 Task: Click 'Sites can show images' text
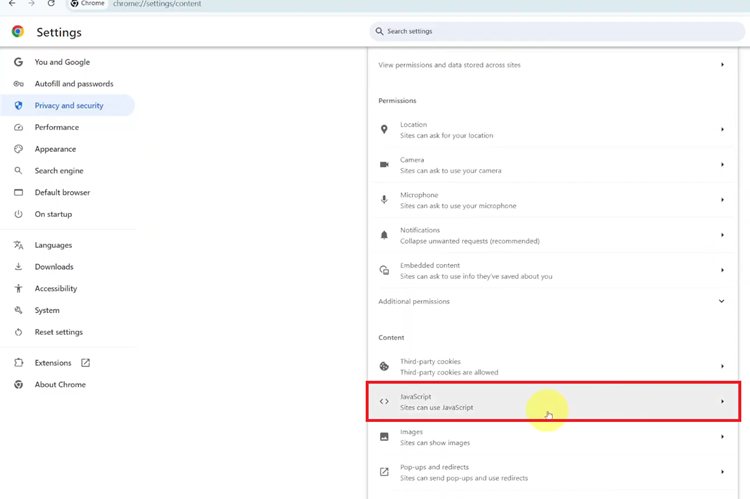click(435, 443)
